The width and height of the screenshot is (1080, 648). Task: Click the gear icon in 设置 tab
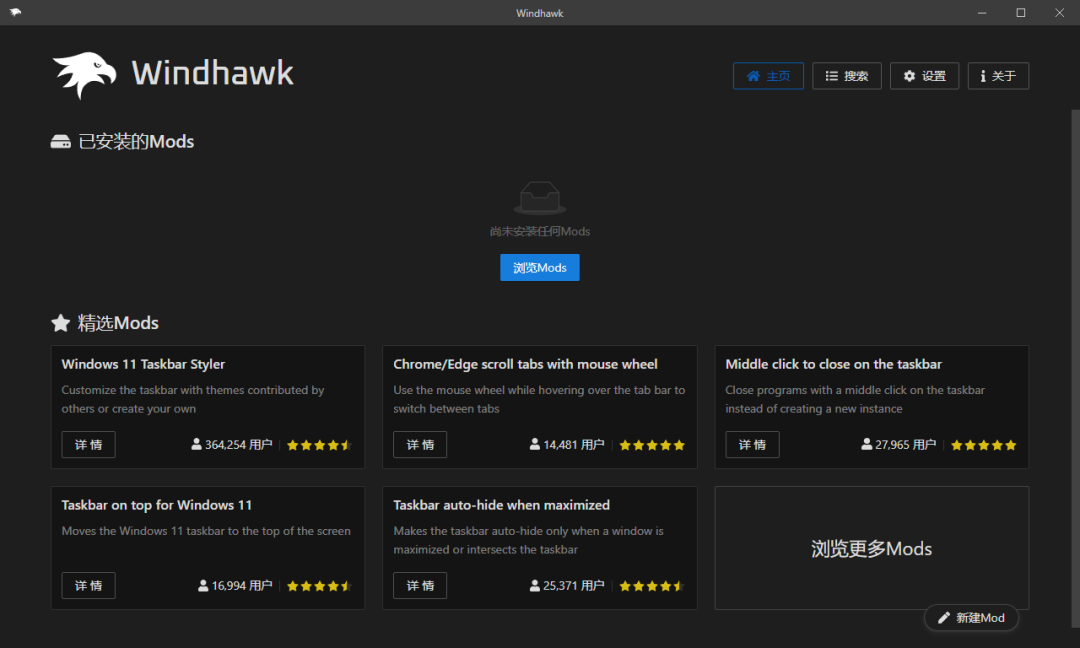pos(909,76)
